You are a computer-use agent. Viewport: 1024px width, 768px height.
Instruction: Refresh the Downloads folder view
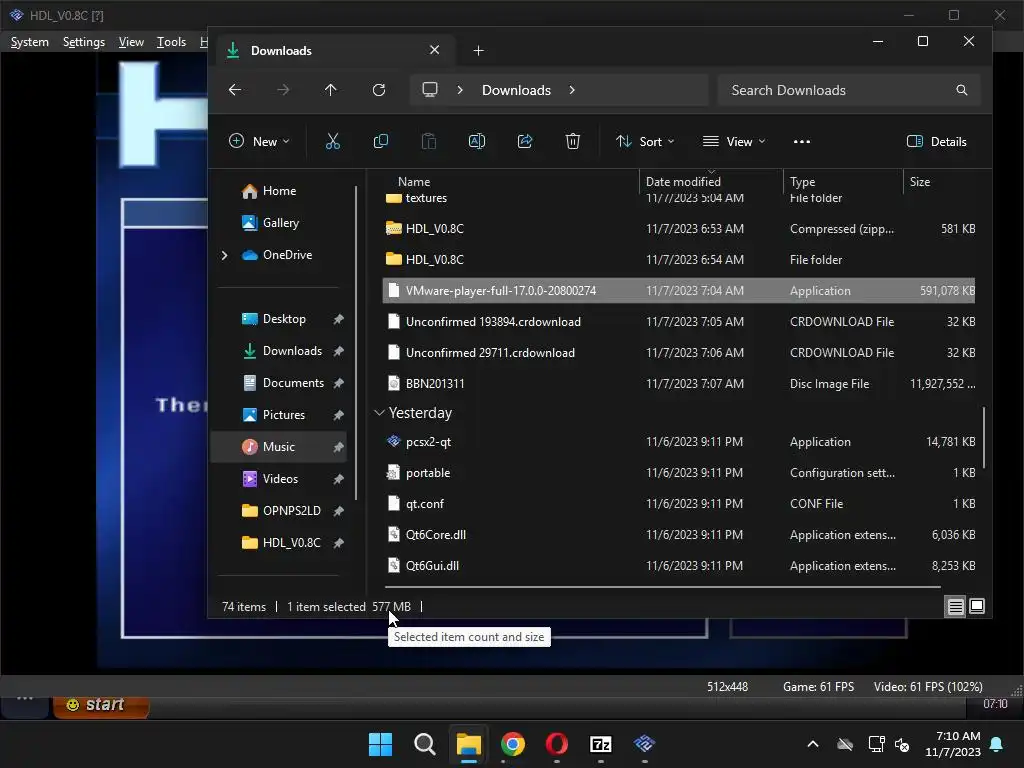coord(379,90)
